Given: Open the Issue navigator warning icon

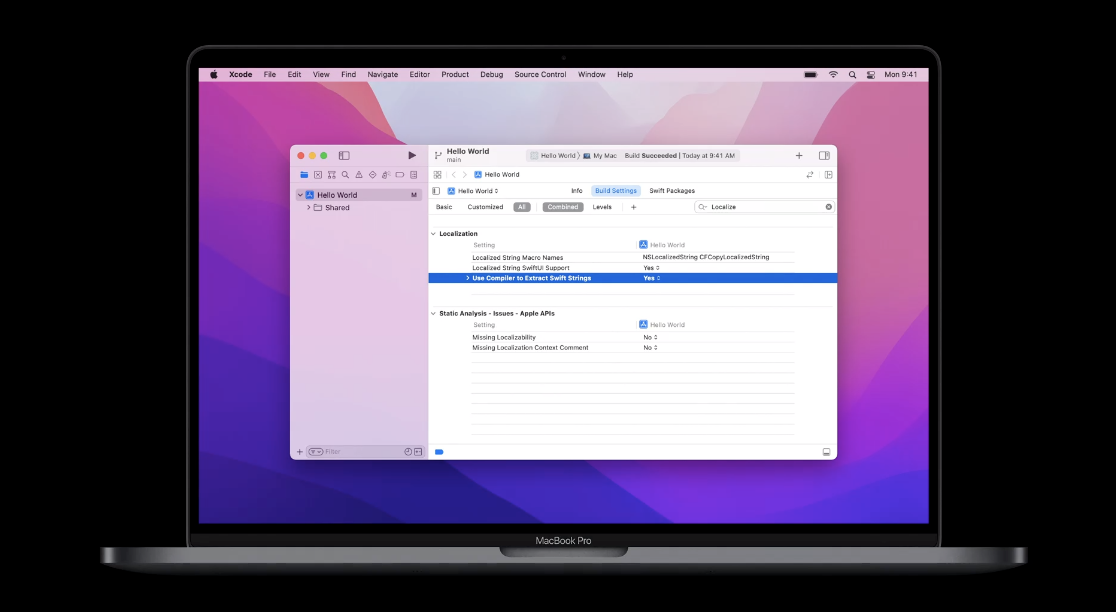Looking at the screenshot, I should pyautogui.click(x=359, y=174).
